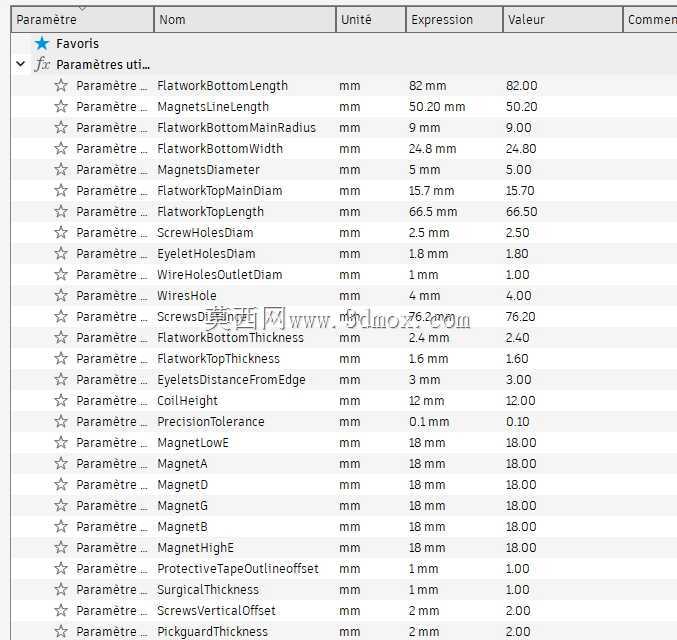The image size is (677, 640).
Task: Toggle favorite star for FlatworkBottomWidth
Action: [x=61, y=149]
